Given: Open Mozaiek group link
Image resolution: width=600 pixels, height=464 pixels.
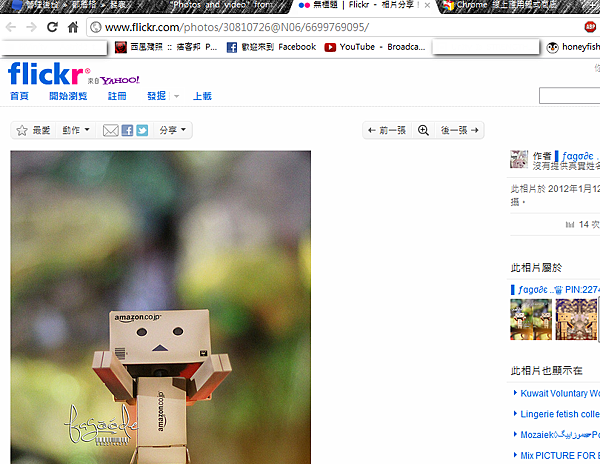Looking at the screenshot, I should 560,435.
